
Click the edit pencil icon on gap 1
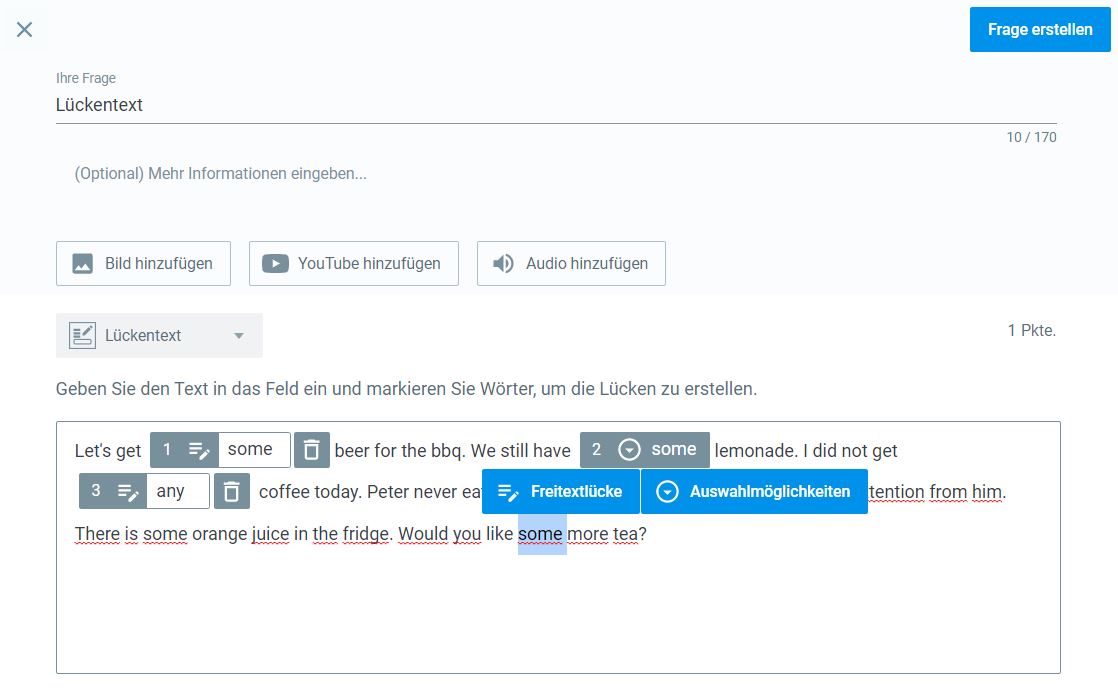click(199, 450)
